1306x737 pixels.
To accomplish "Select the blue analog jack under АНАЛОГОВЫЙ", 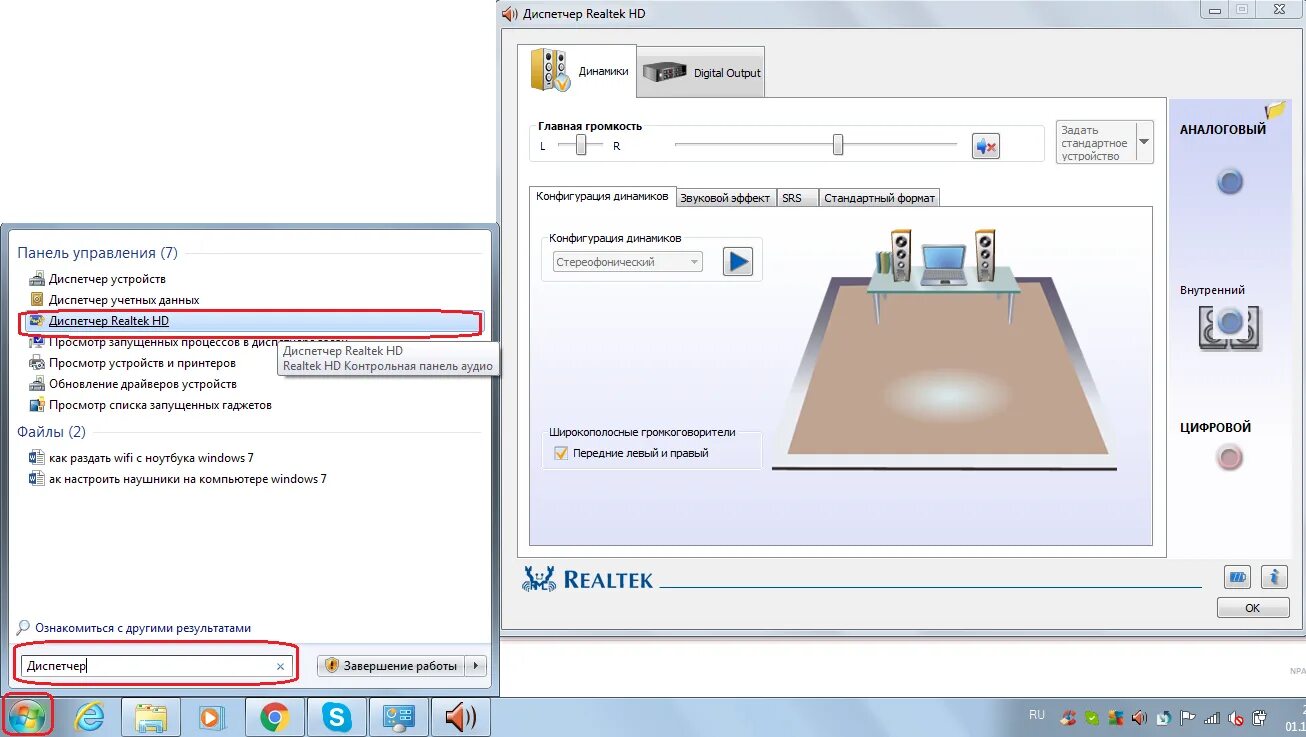I will [x=1229, y=182].
